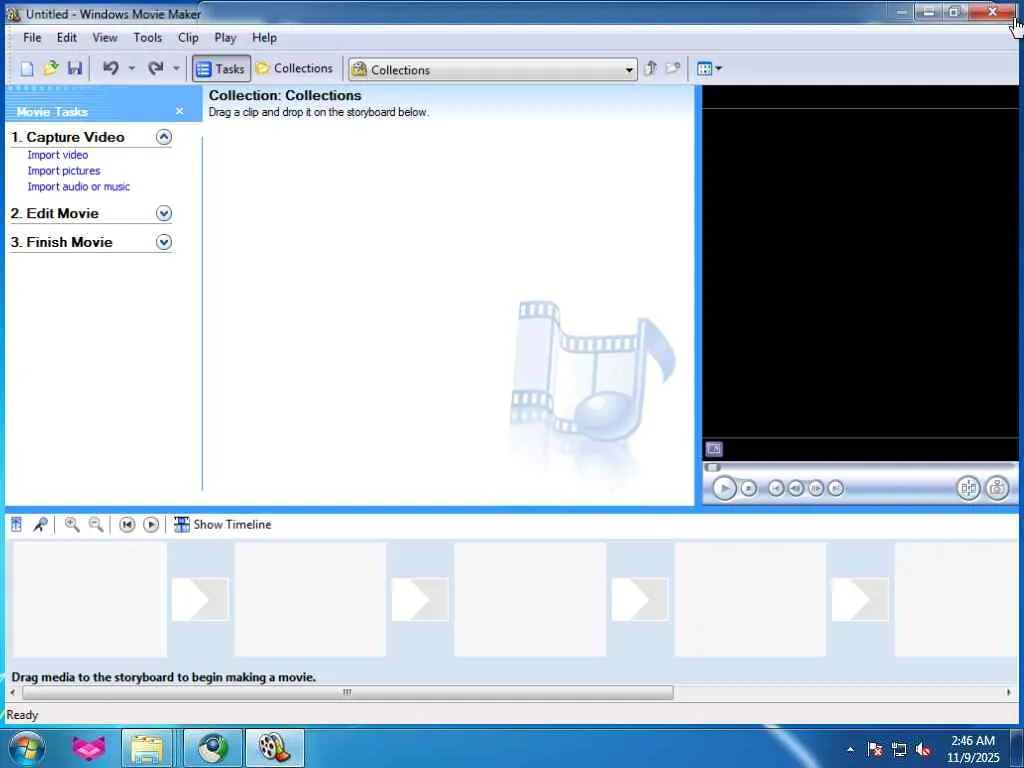Click the Import pictures link

point(64,170)
